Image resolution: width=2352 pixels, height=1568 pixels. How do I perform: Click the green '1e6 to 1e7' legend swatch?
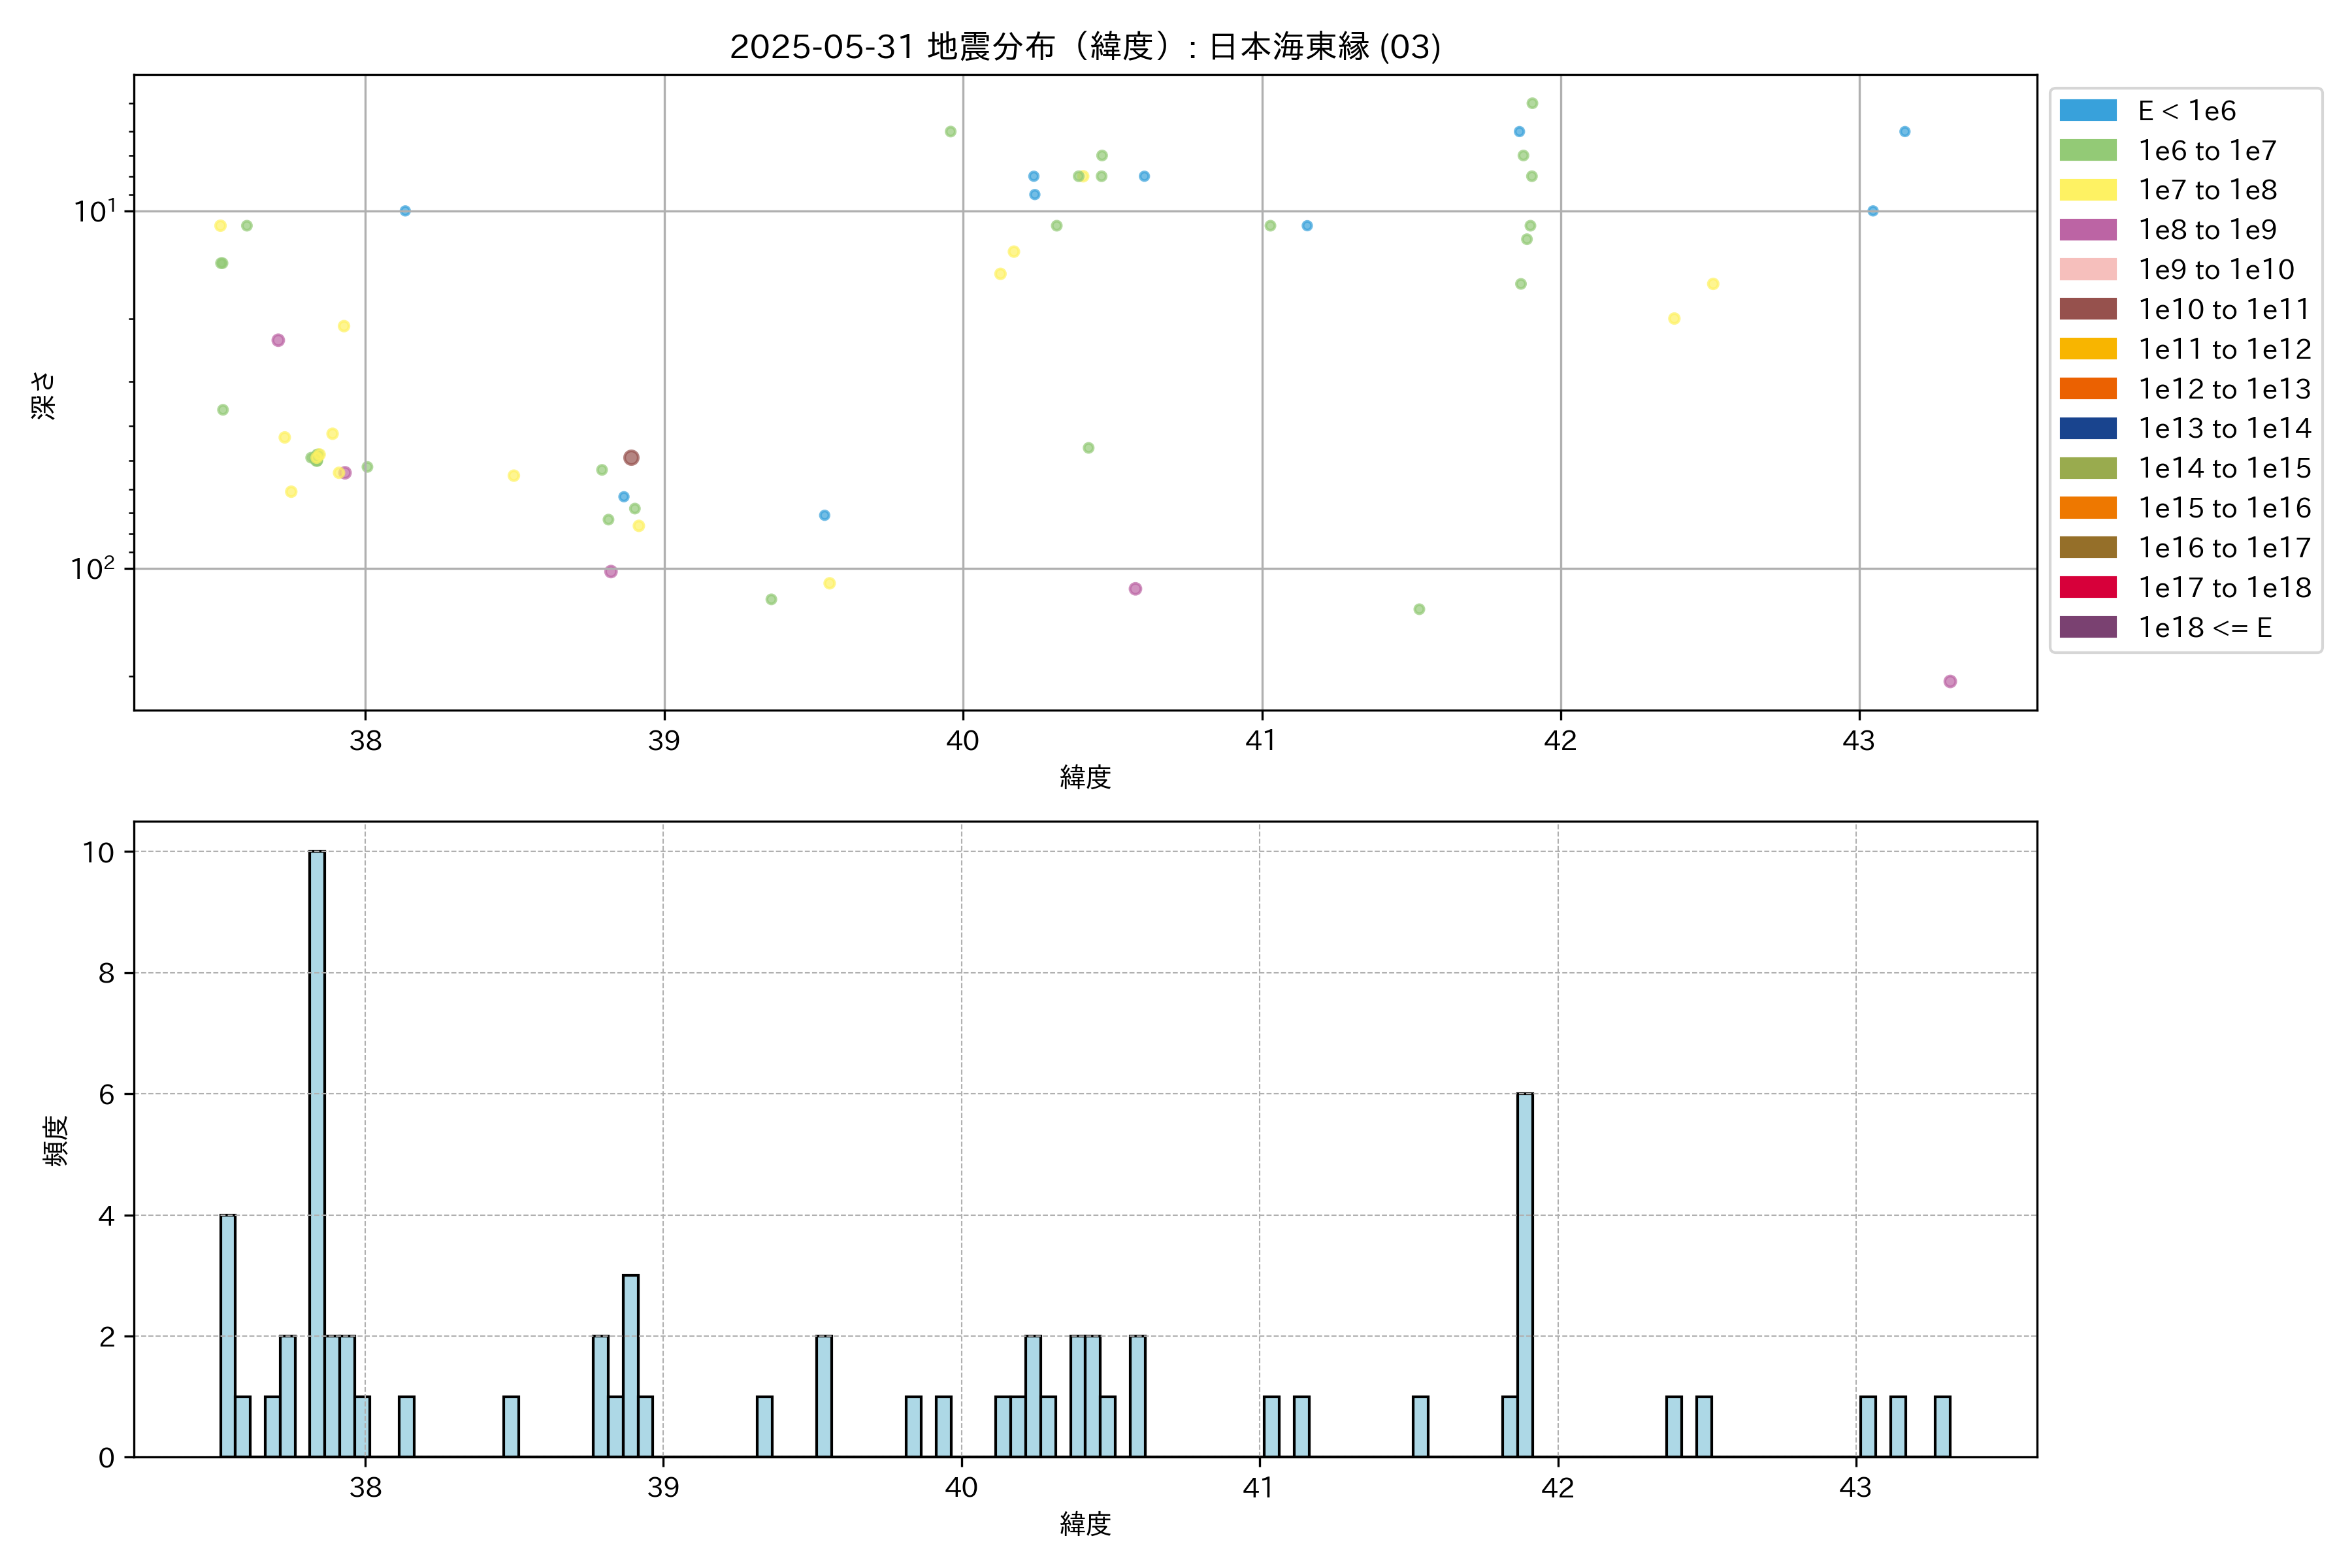tap(2087, 151)
